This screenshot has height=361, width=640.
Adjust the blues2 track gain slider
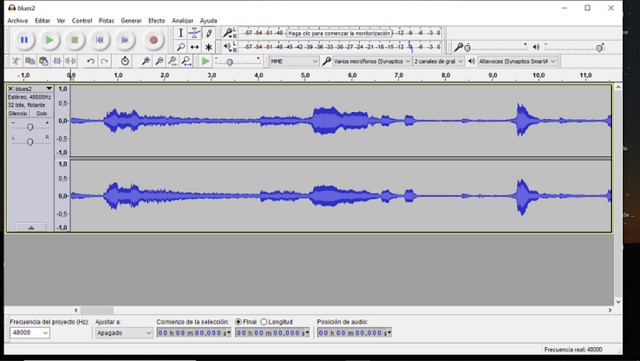(30, 127)
